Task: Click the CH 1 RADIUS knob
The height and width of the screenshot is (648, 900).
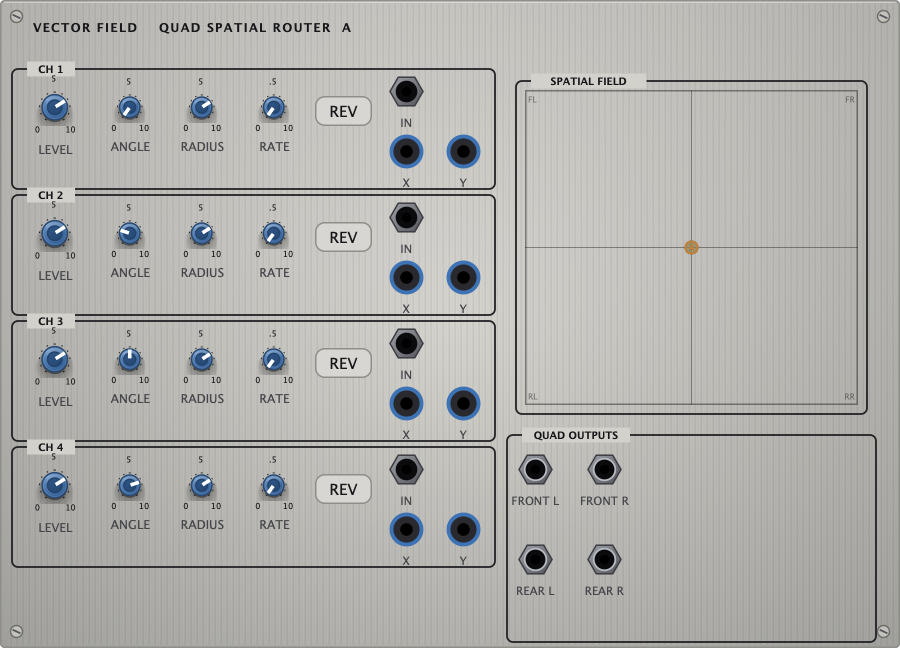Action: coord(202,108)
